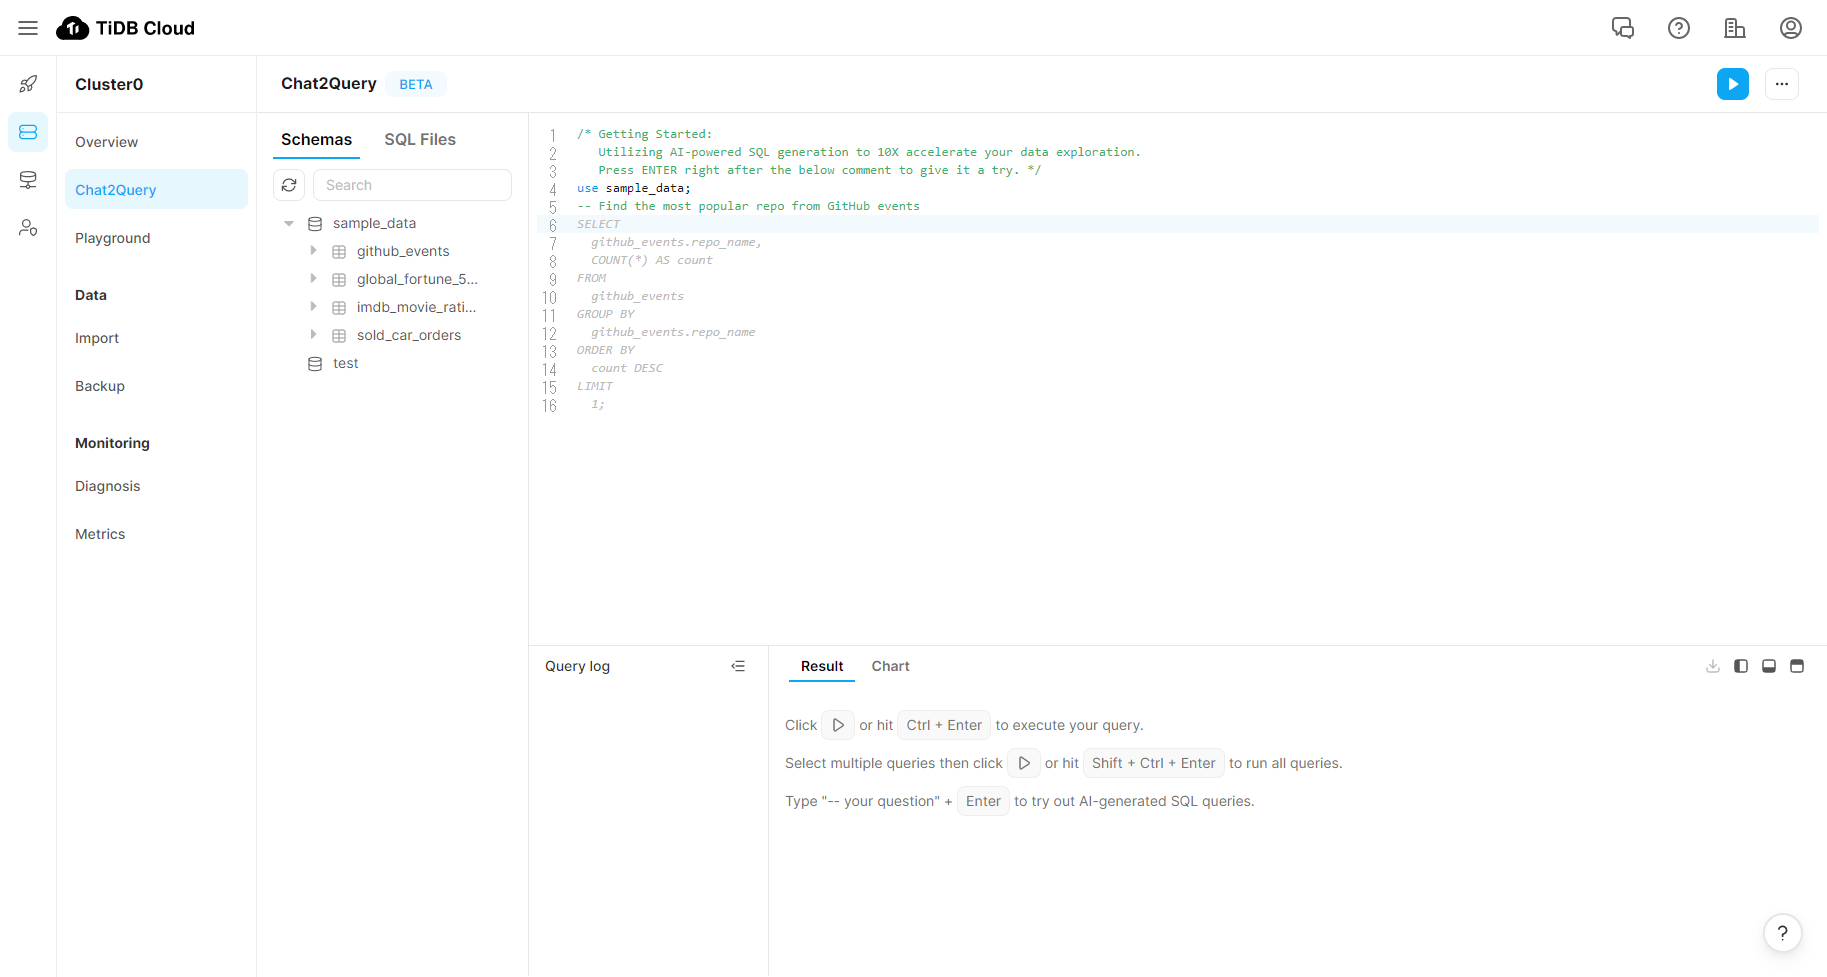
Task: Open the help circle icon in header
Action: (1679, 28)
